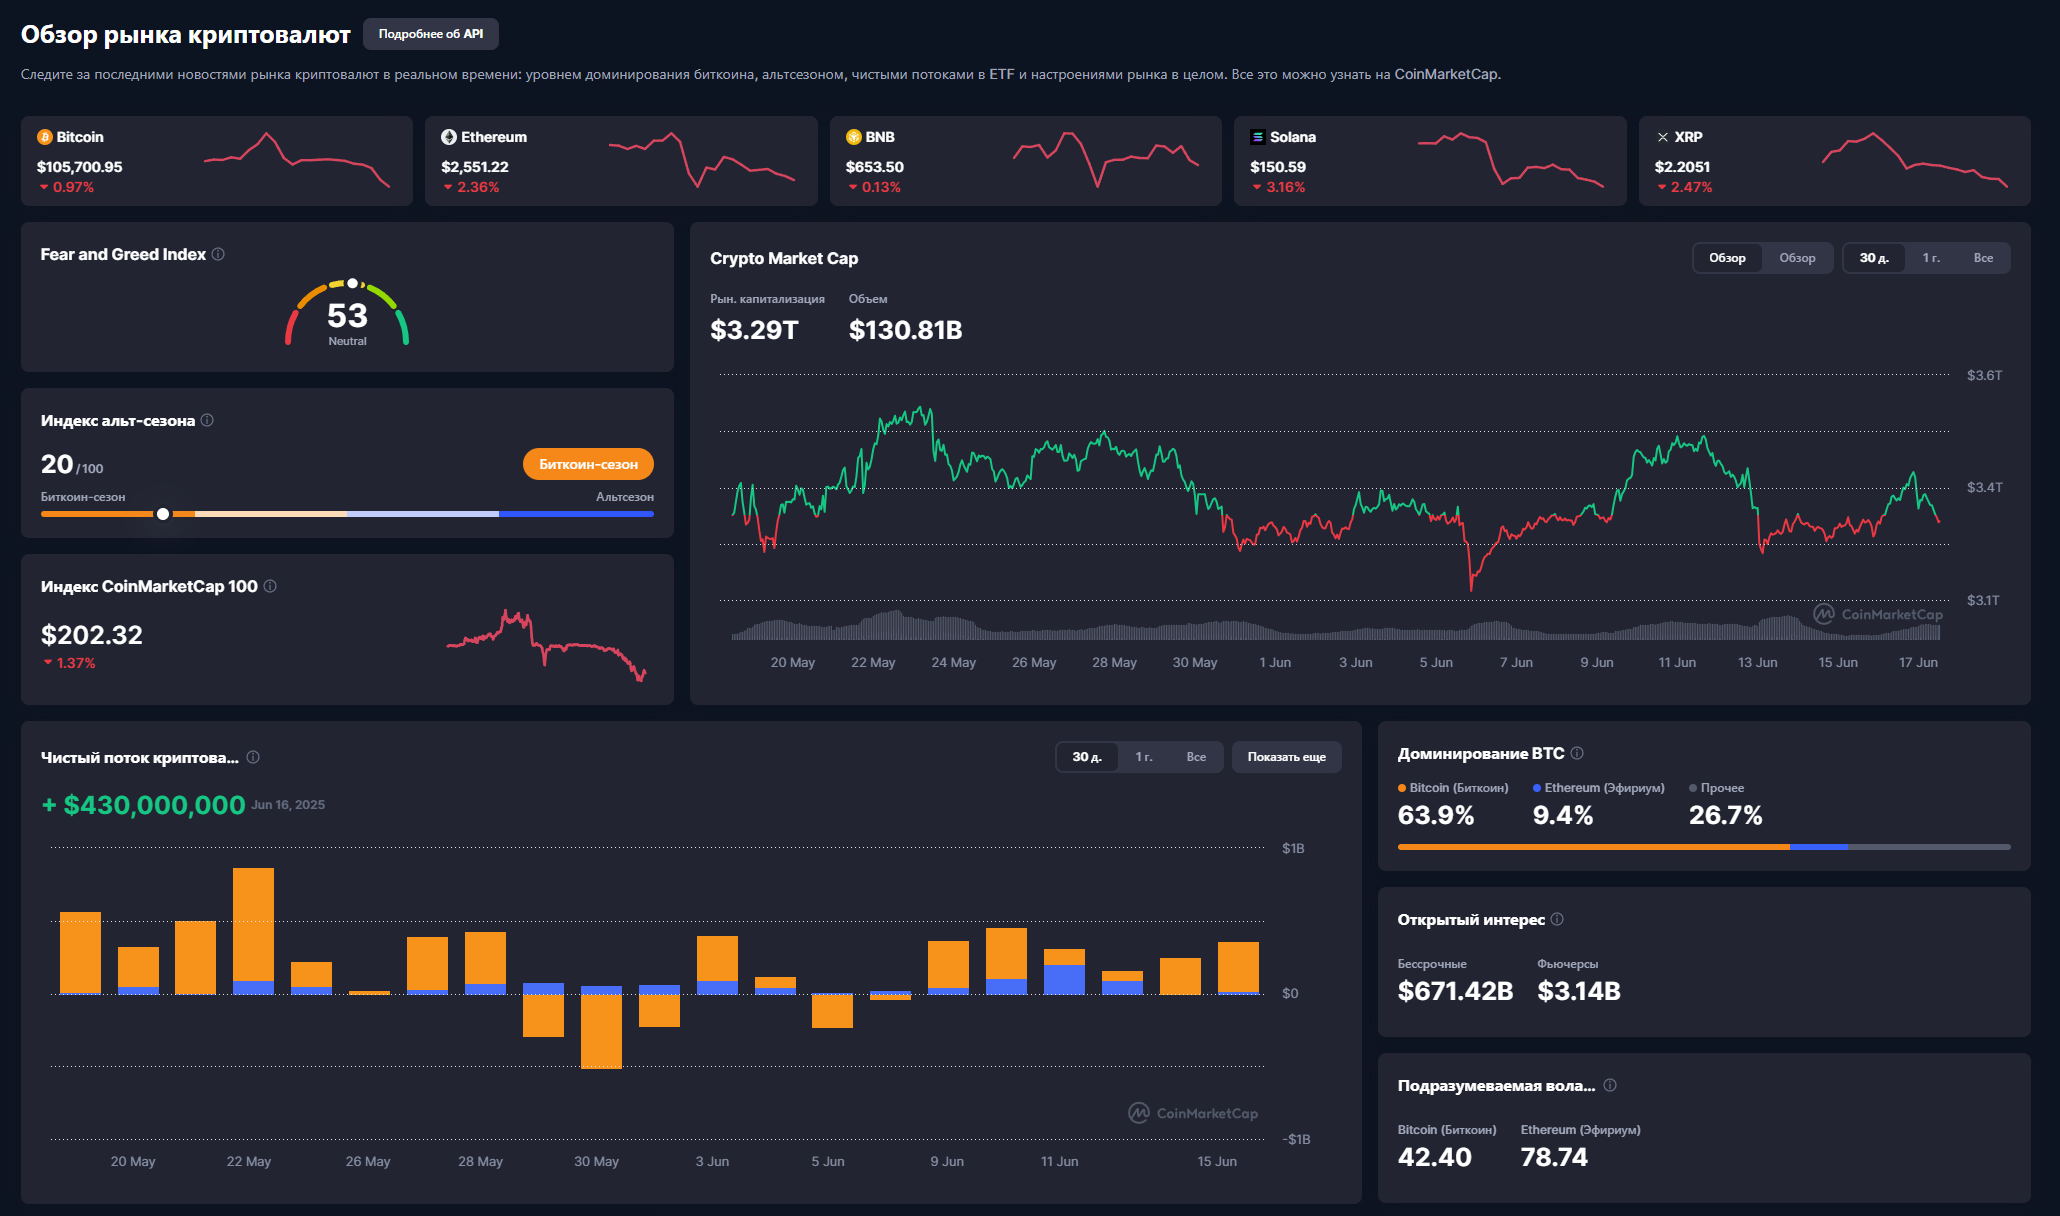Viewport: 2060px width, 1216px height.
Task: Switch Market Cap chart to 1 г. range
Action: click(x=1931, y=258)
